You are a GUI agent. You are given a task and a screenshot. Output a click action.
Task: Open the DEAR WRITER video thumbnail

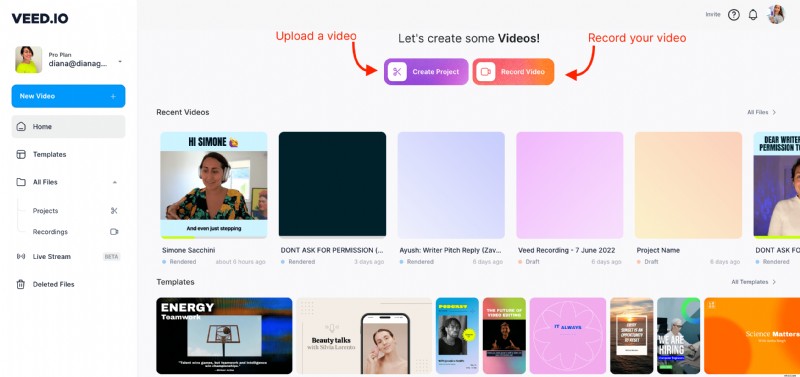click(x=777, y=185)
